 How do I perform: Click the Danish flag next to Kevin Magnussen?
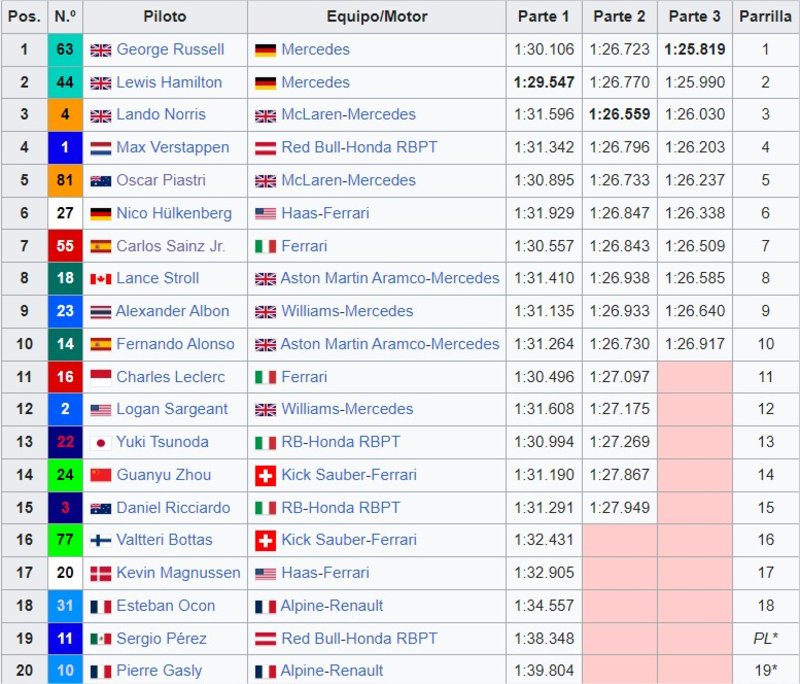(101, 573)
